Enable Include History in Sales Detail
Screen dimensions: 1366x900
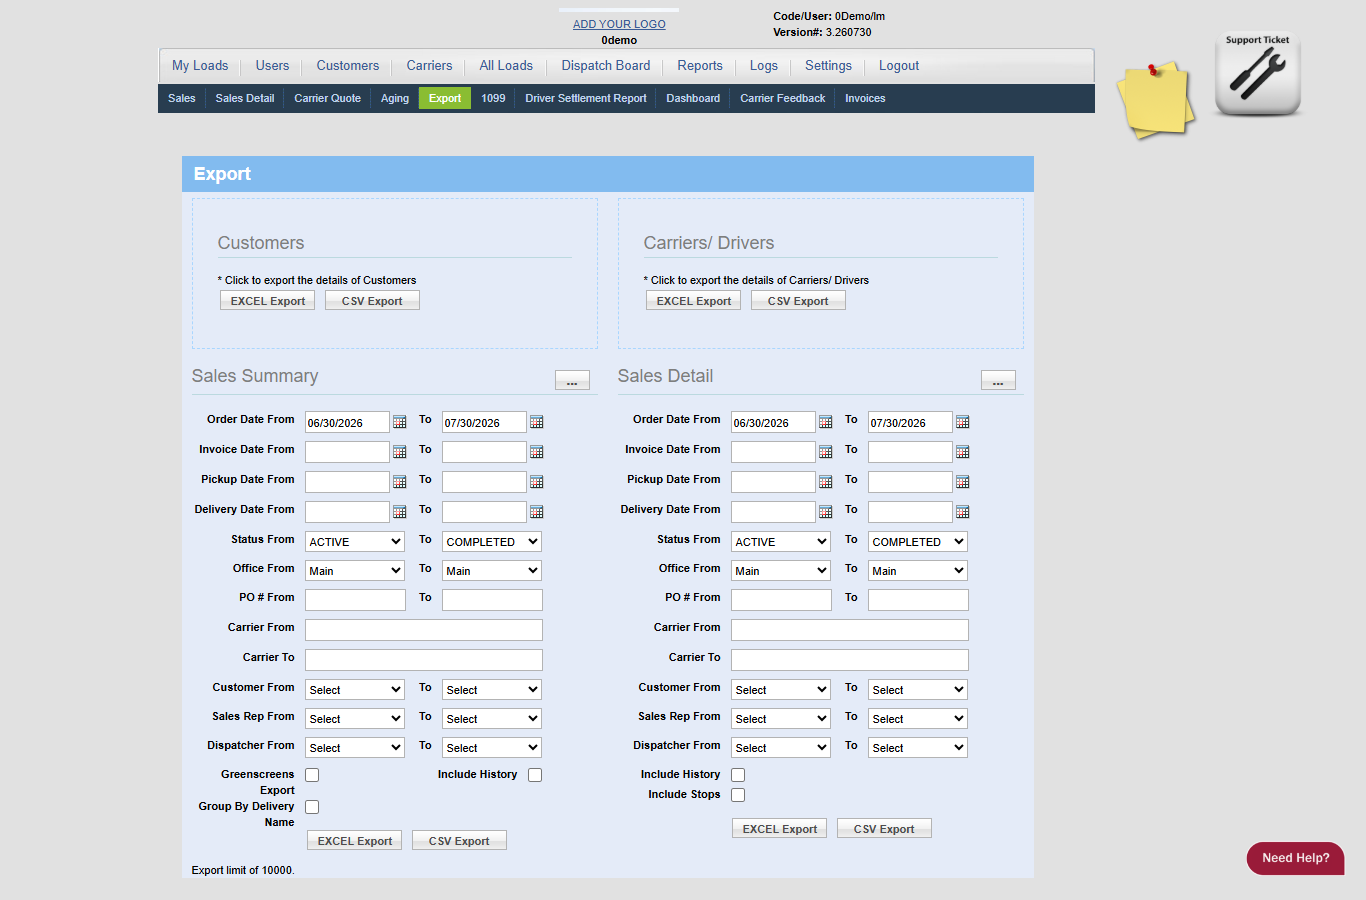pos(738,775)
